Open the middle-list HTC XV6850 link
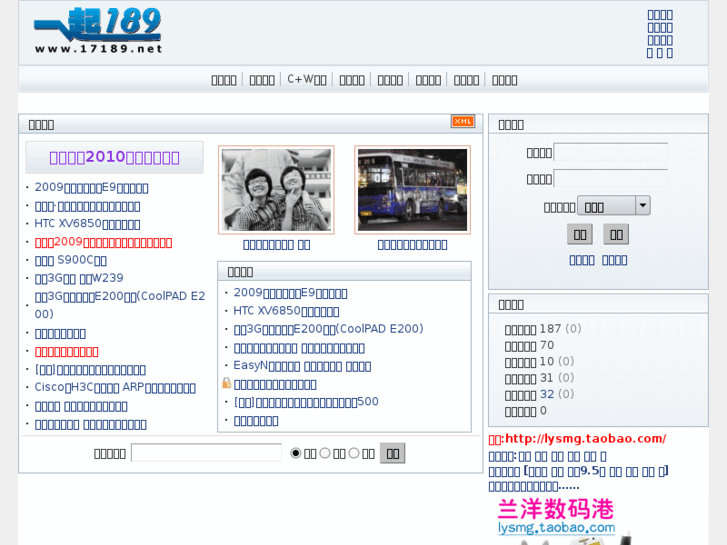This screenshot has width=727, height=545. coord(286,311)
